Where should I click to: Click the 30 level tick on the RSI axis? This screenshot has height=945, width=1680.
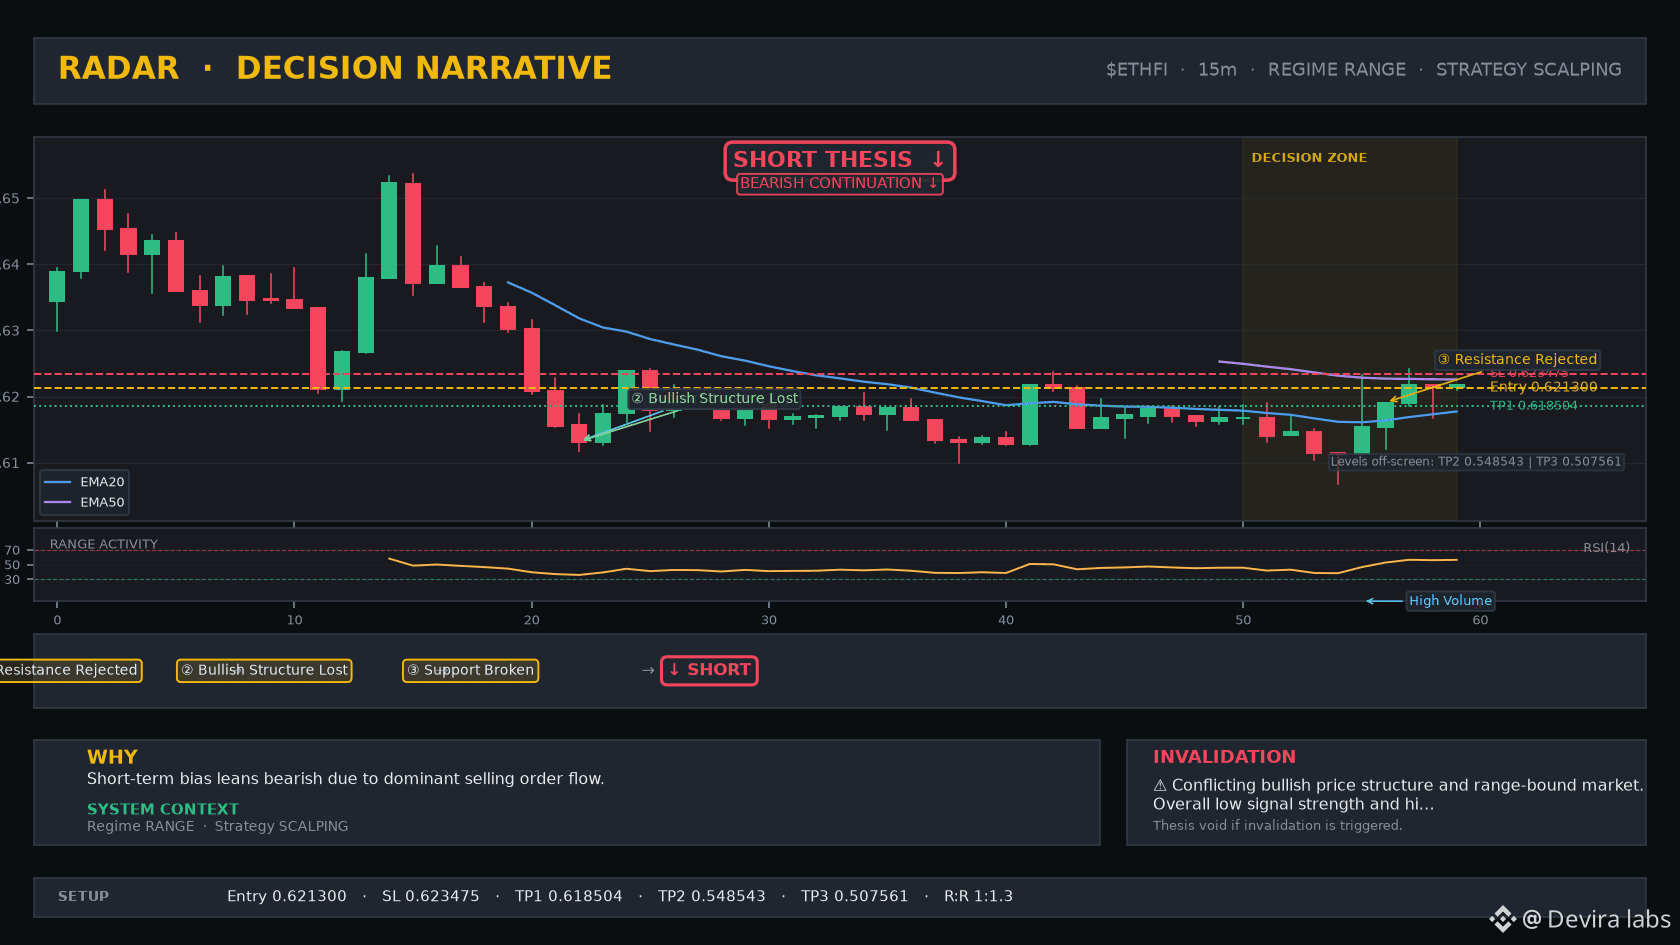pyautogui.click(x=12, y=580)
